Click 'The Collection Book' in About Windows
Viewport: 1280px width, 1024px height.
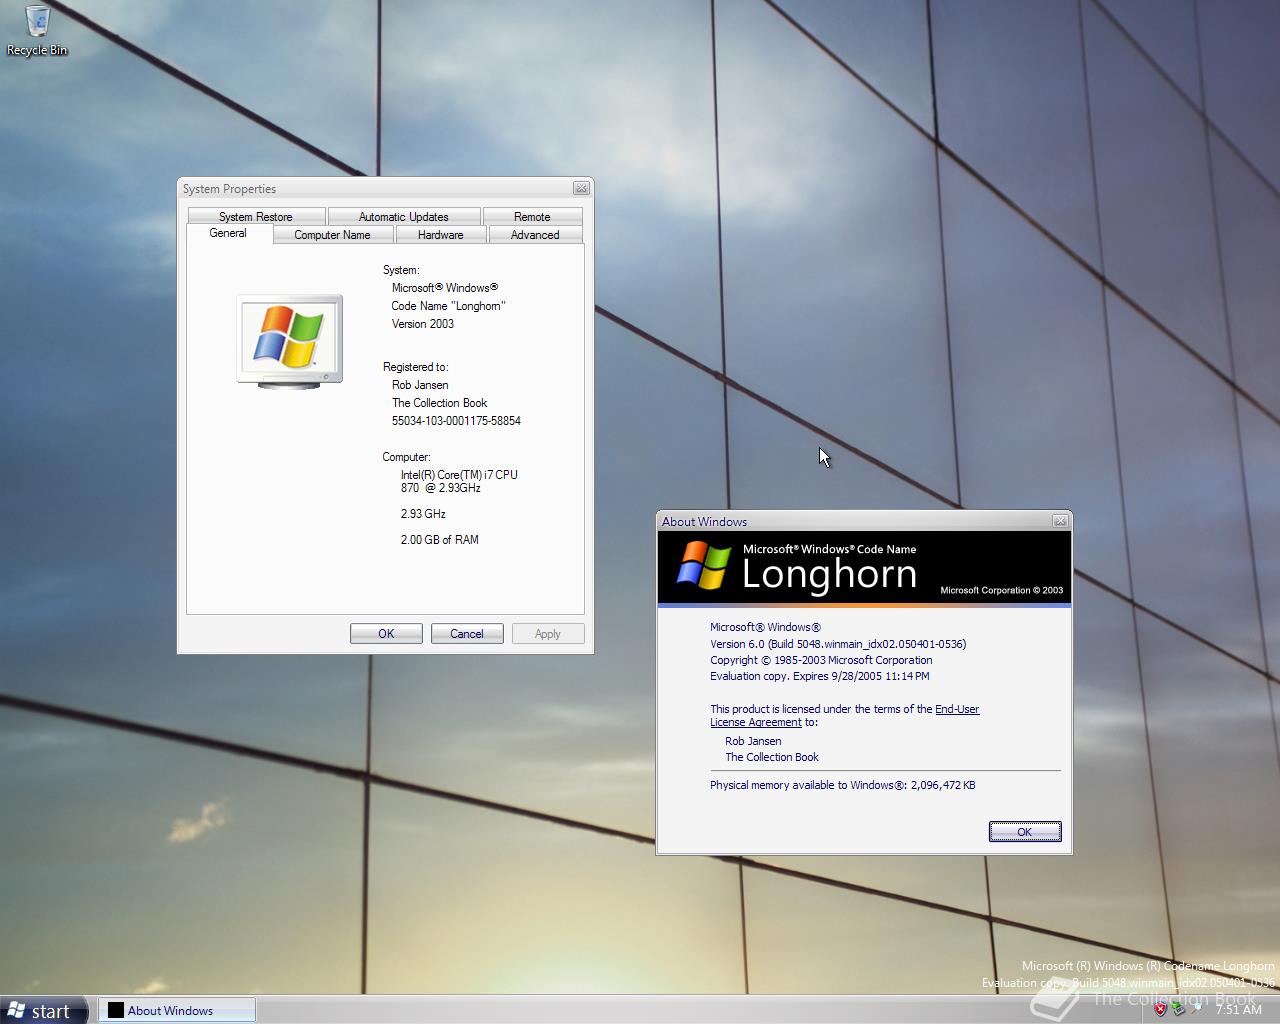pyautogui.click(x=772, y=757)
